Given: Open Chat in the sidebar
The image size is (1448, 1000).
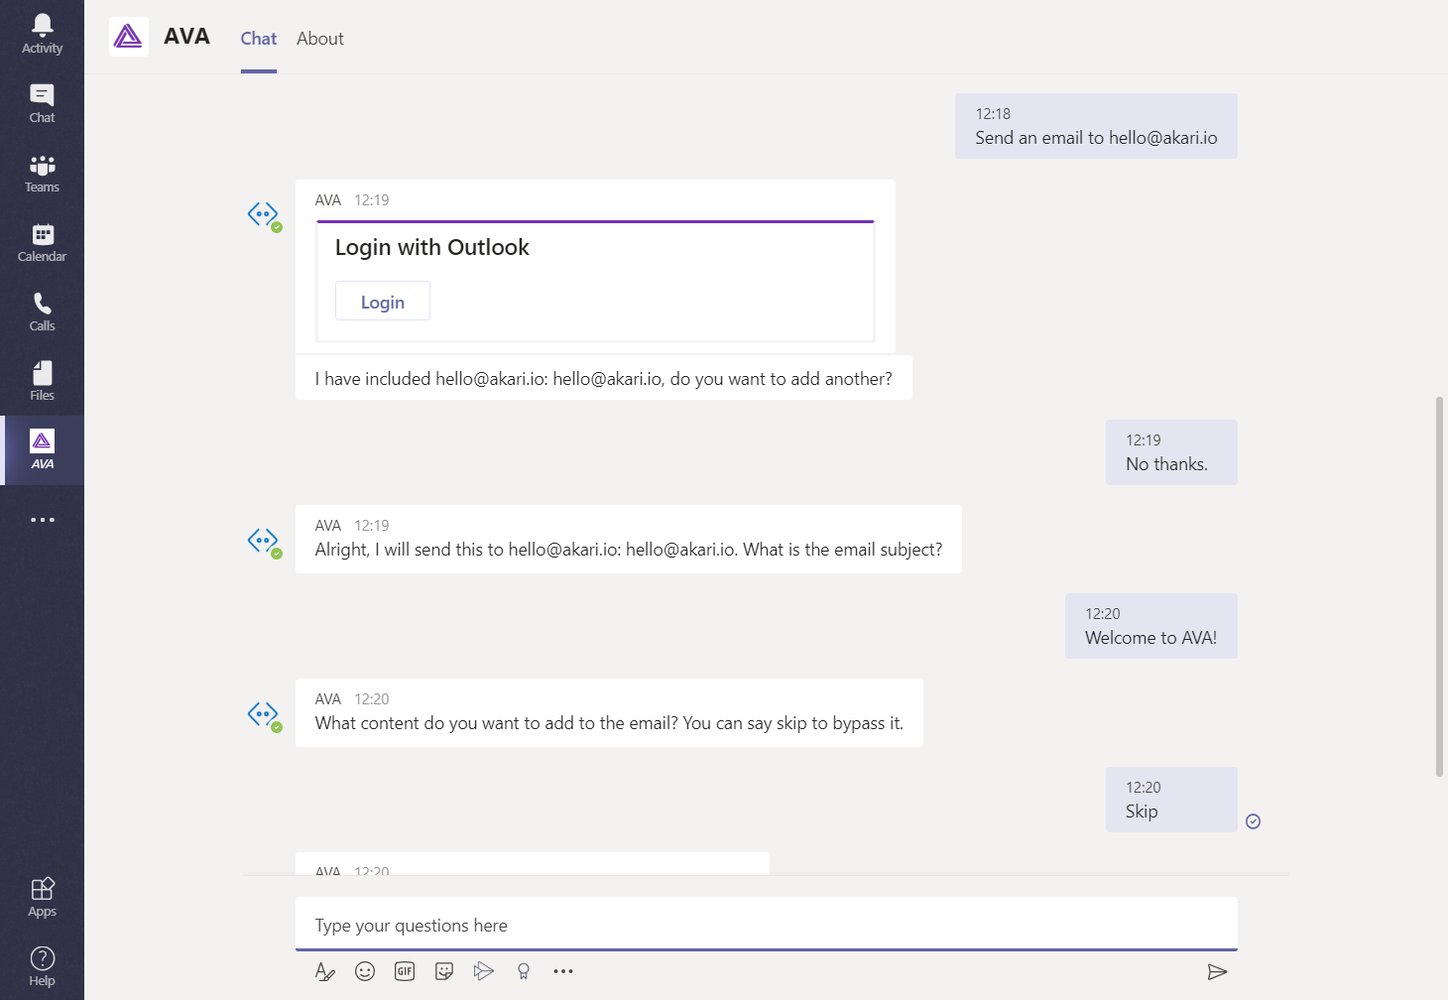Looking at the screenshot, I should point(42,104).
